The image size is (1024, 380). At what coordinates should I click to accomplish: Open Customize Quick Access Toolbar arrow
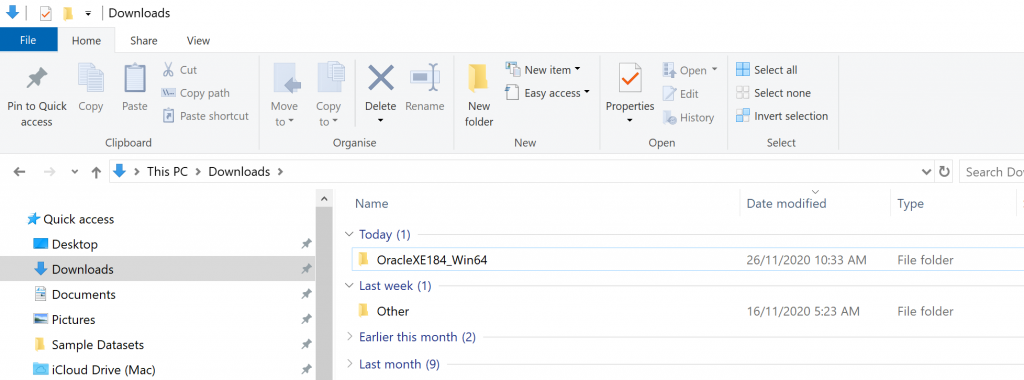88,14
